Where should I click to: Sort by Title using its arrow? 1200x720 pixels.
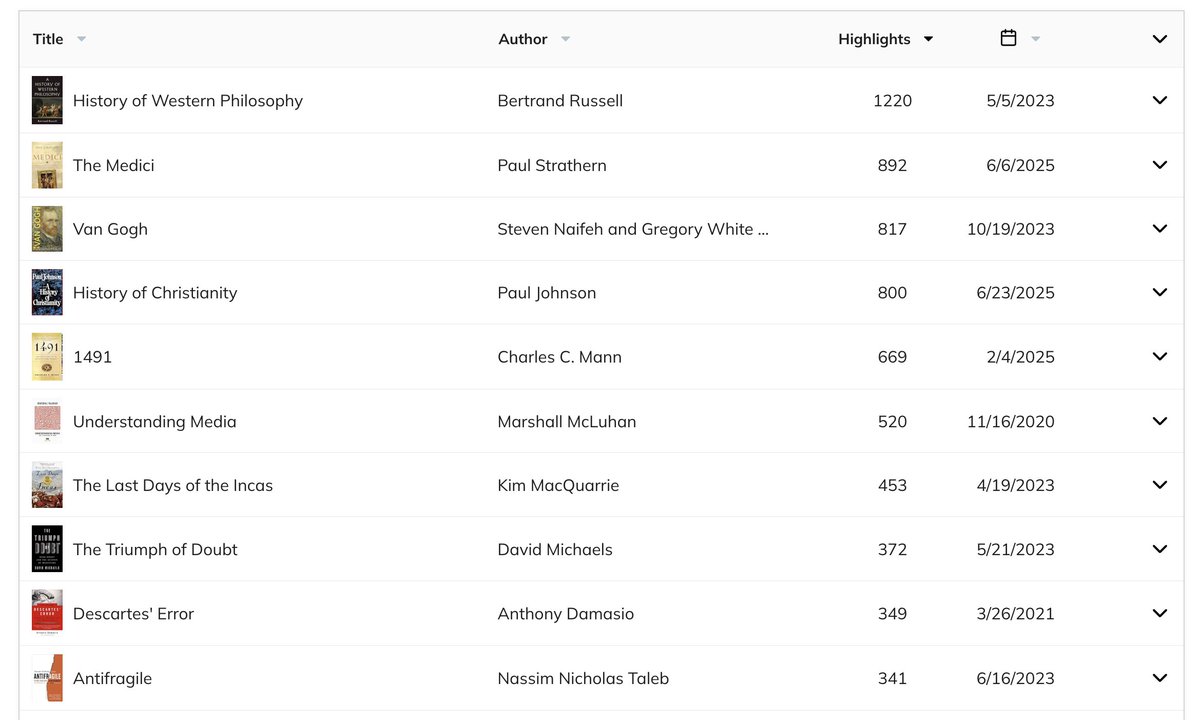coord(81,39)
